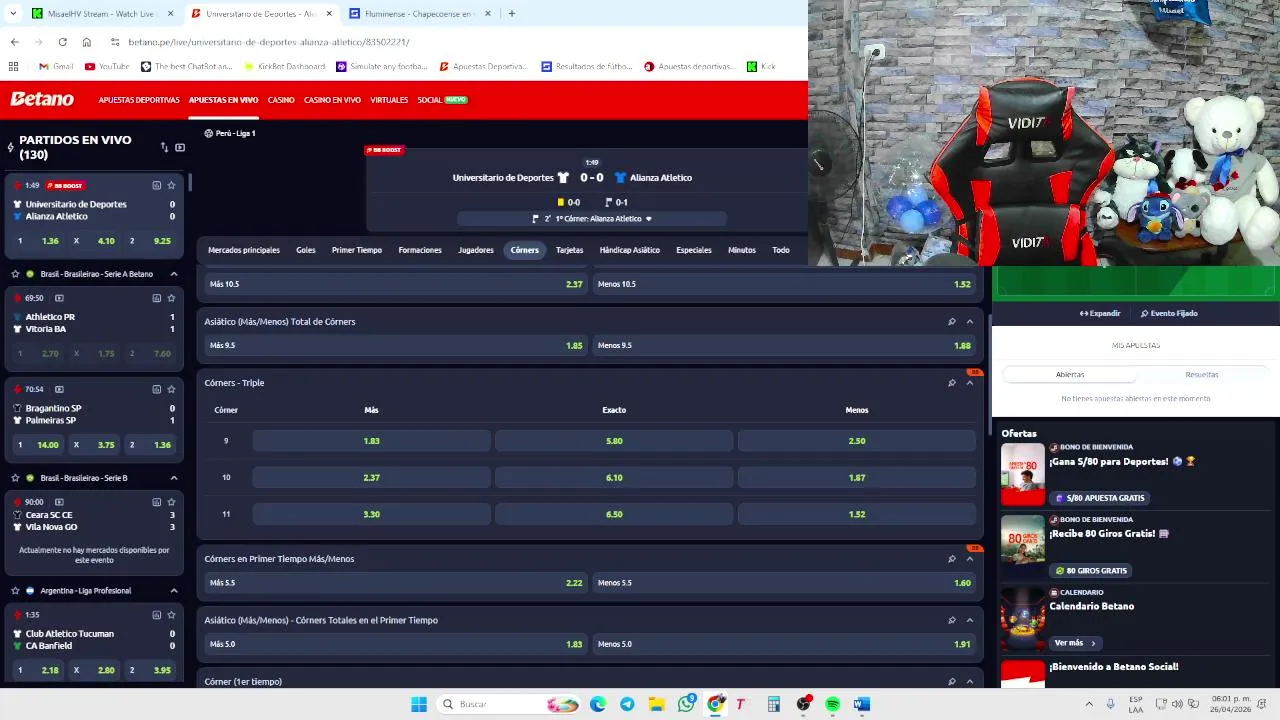Open Telegram from the taskbar

coord(627,704)
